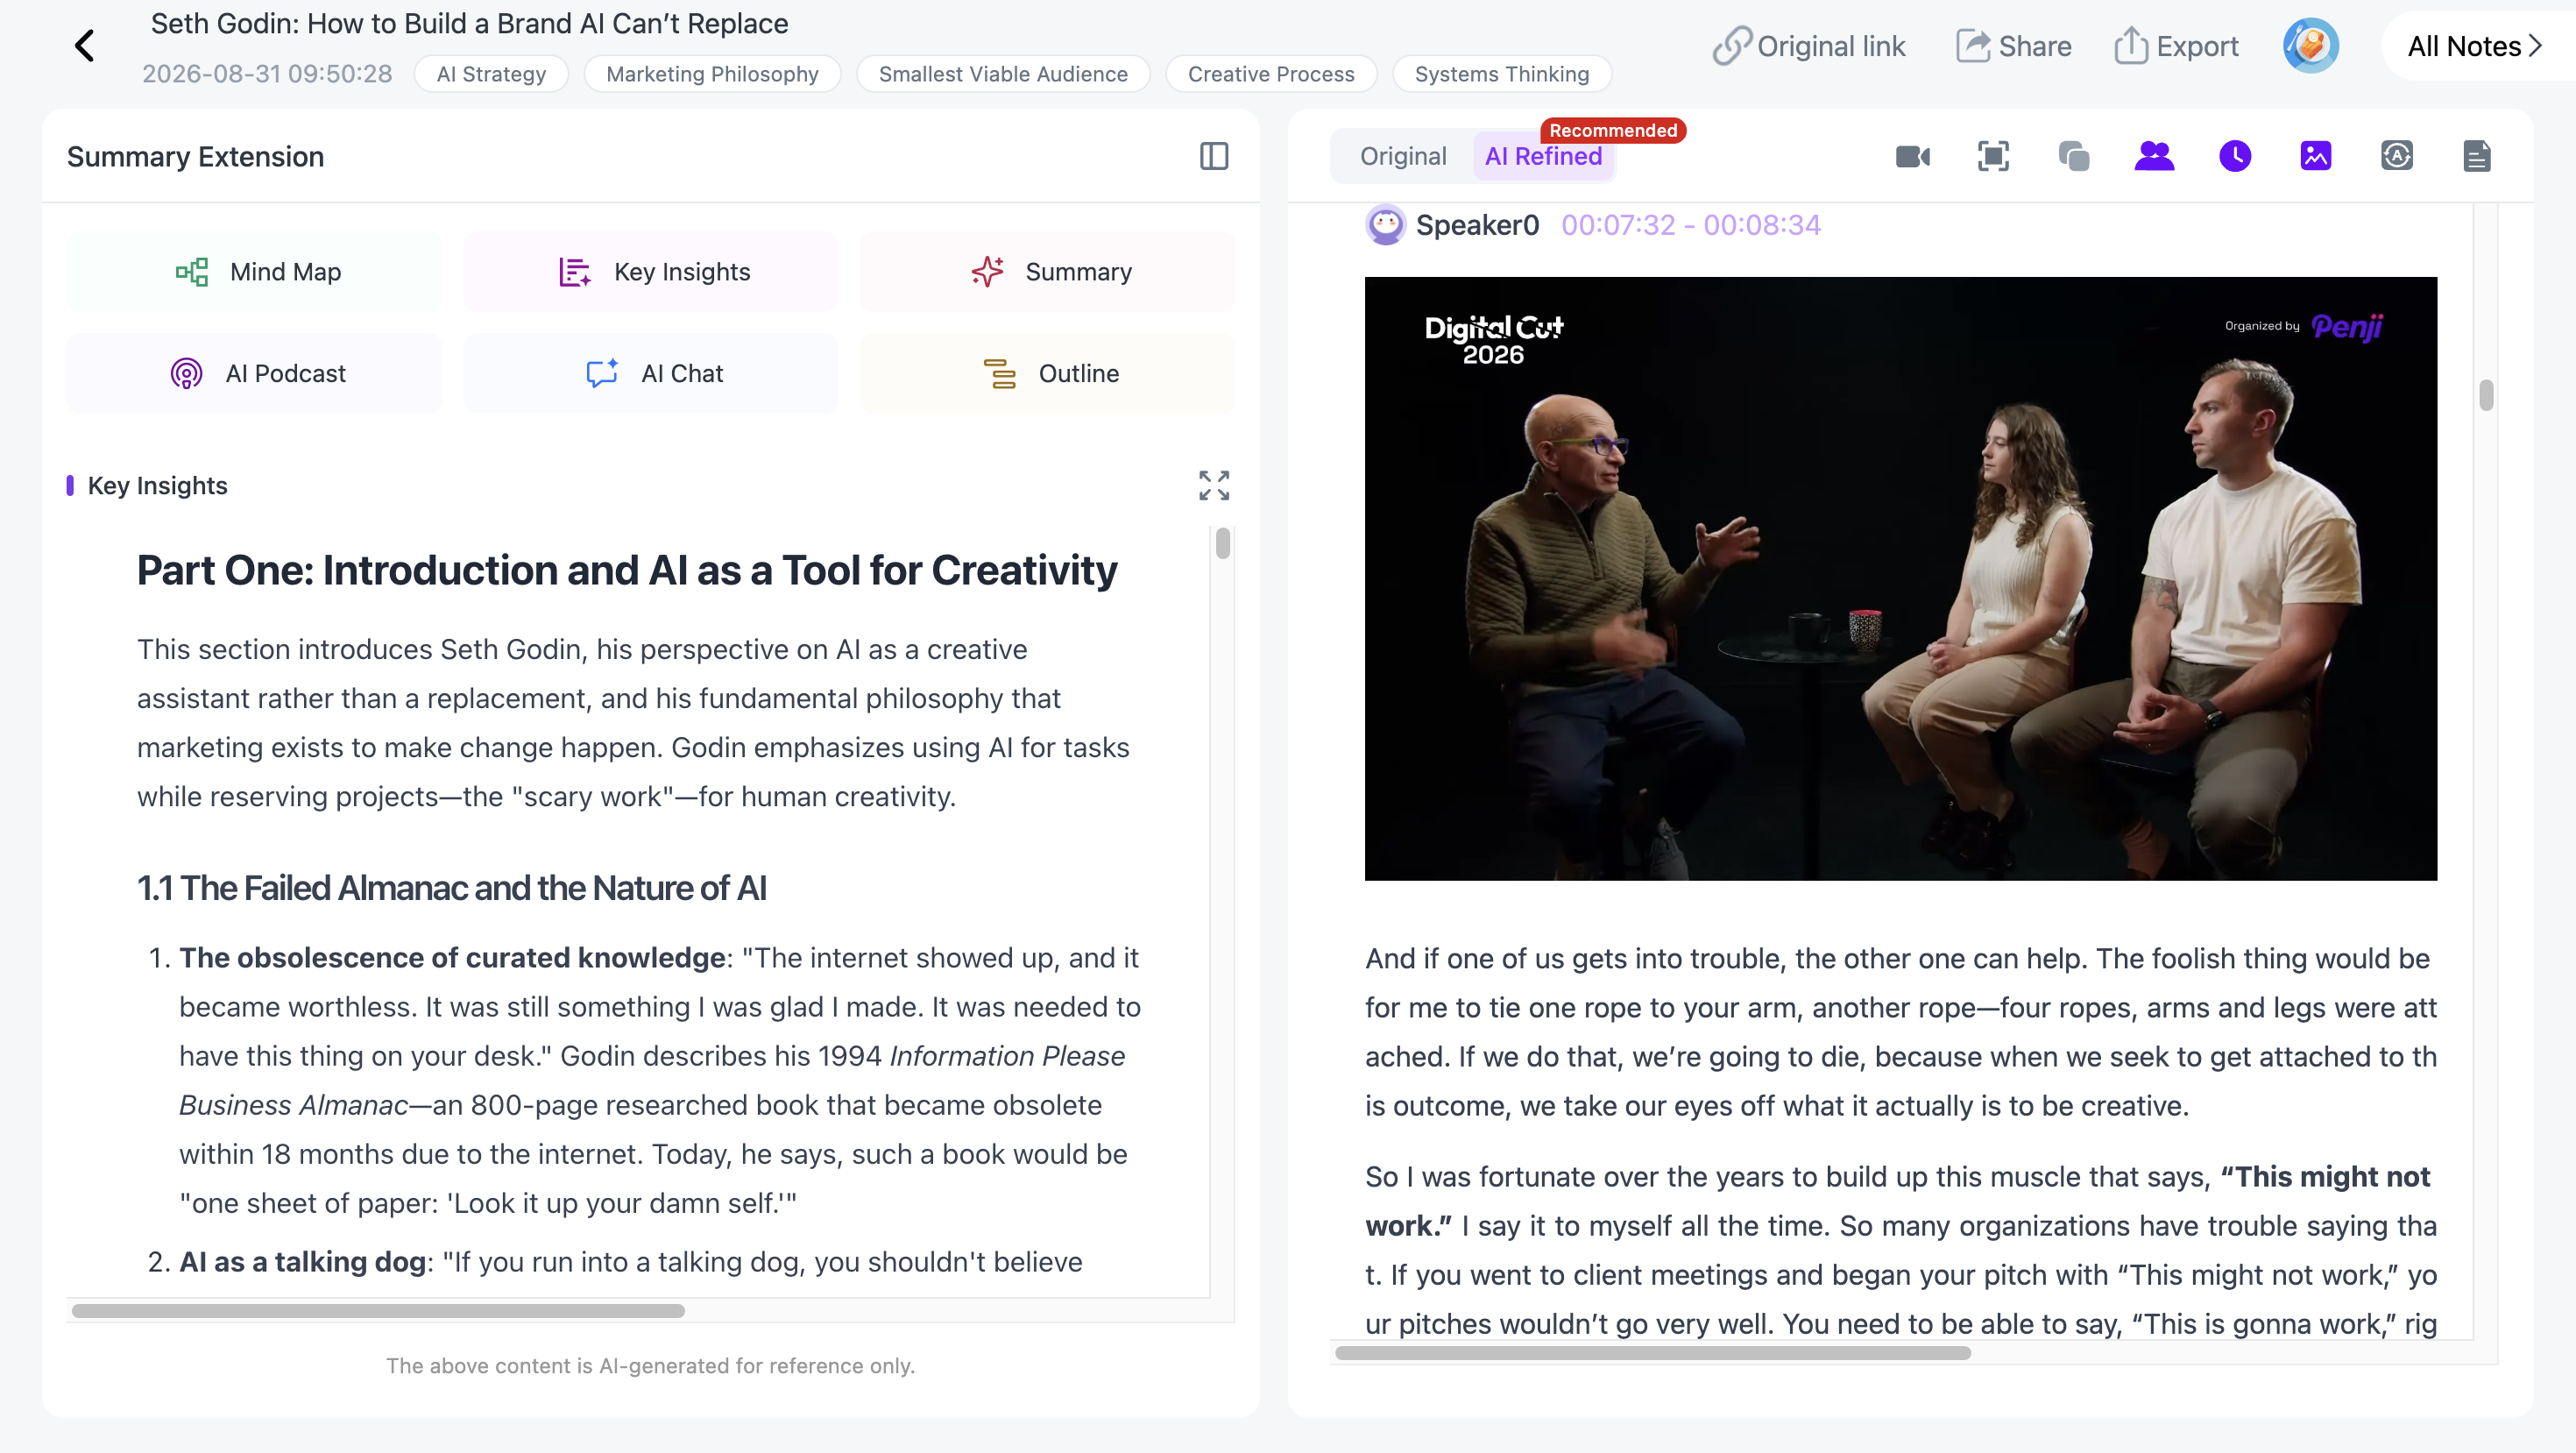Click the 'Summary Extension' header text
This screenshot has width=2576, height=1453.
tap(195, 157)
